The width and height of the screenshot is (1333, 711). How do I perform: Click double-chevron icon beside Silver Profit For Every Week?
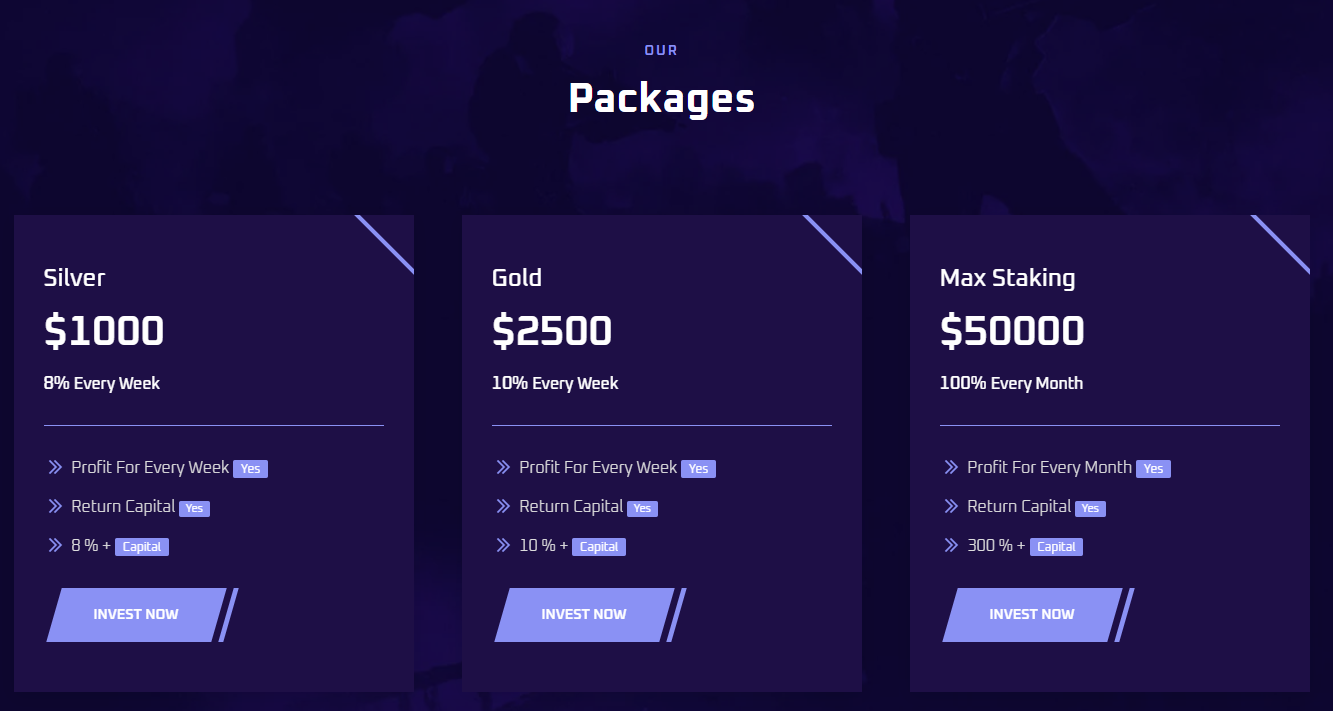coord(55,467)
